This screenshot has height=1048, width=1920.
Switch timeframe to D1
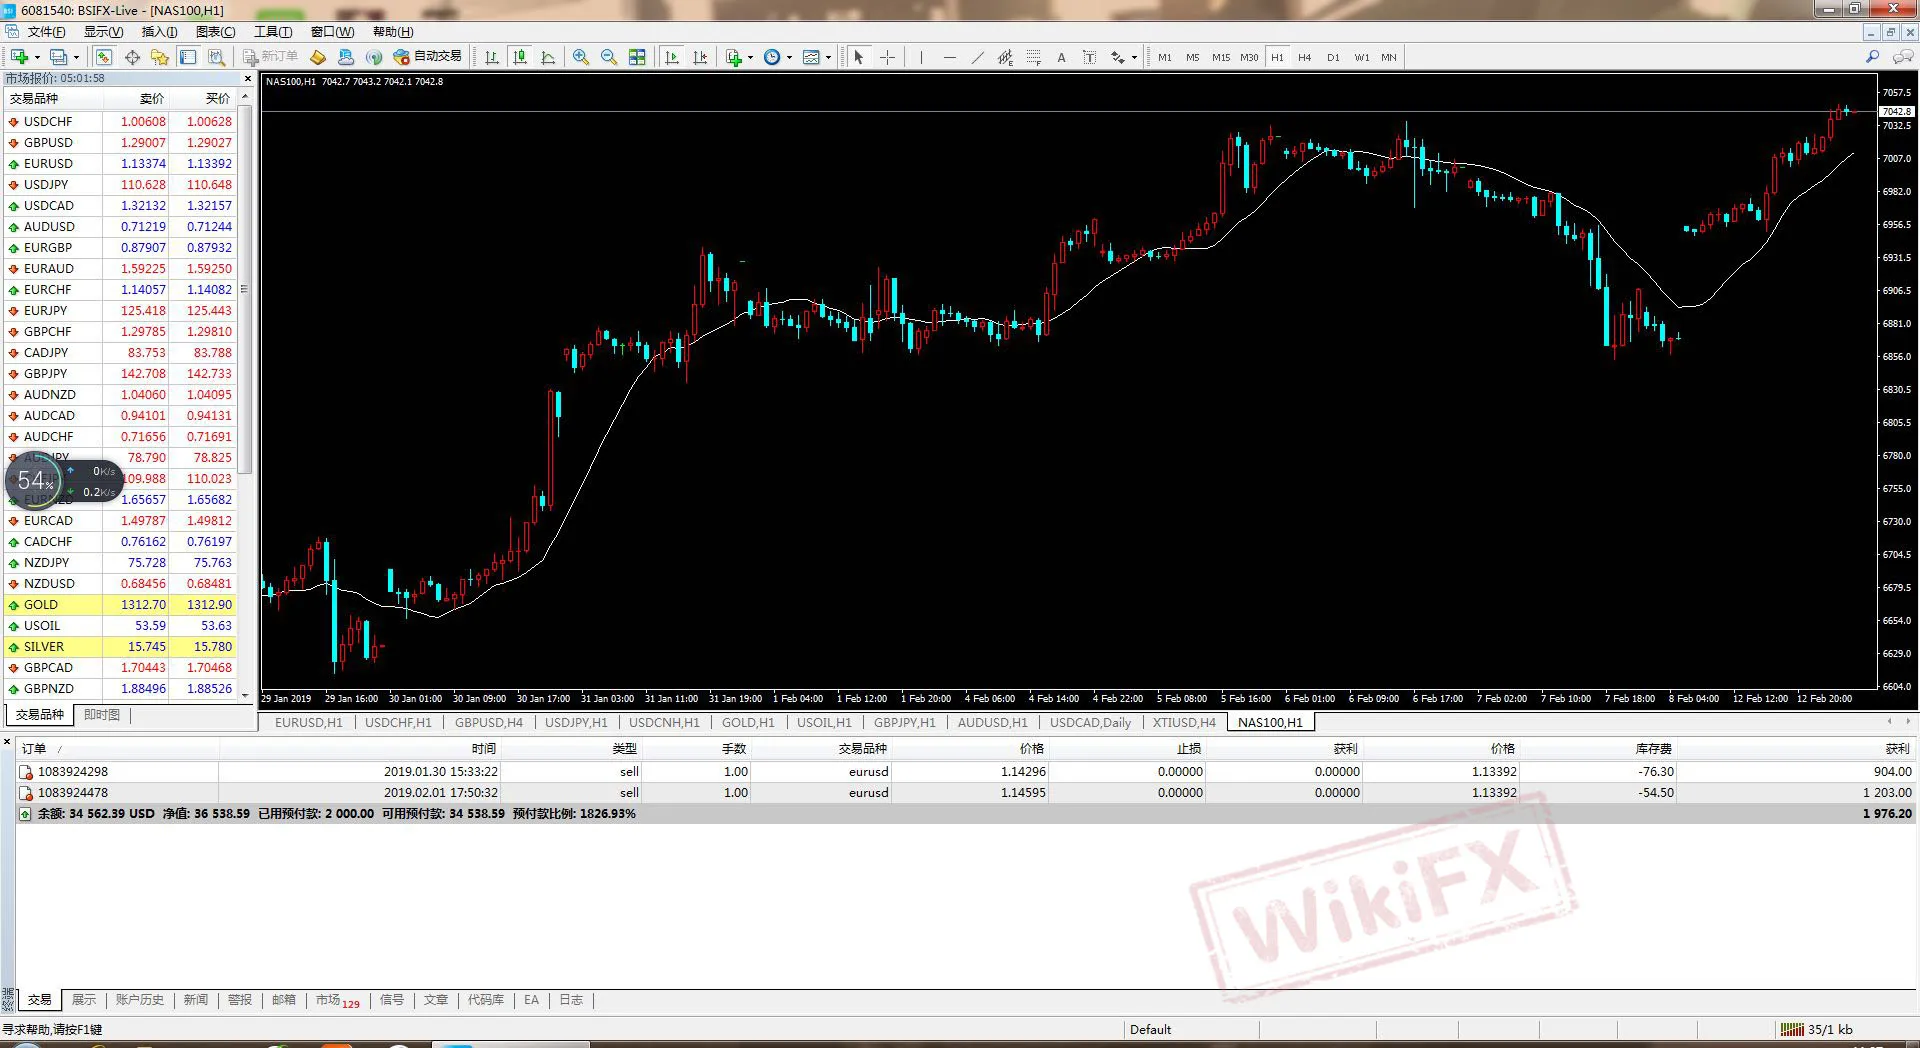pyautogui.click(x=1333, y=58)
